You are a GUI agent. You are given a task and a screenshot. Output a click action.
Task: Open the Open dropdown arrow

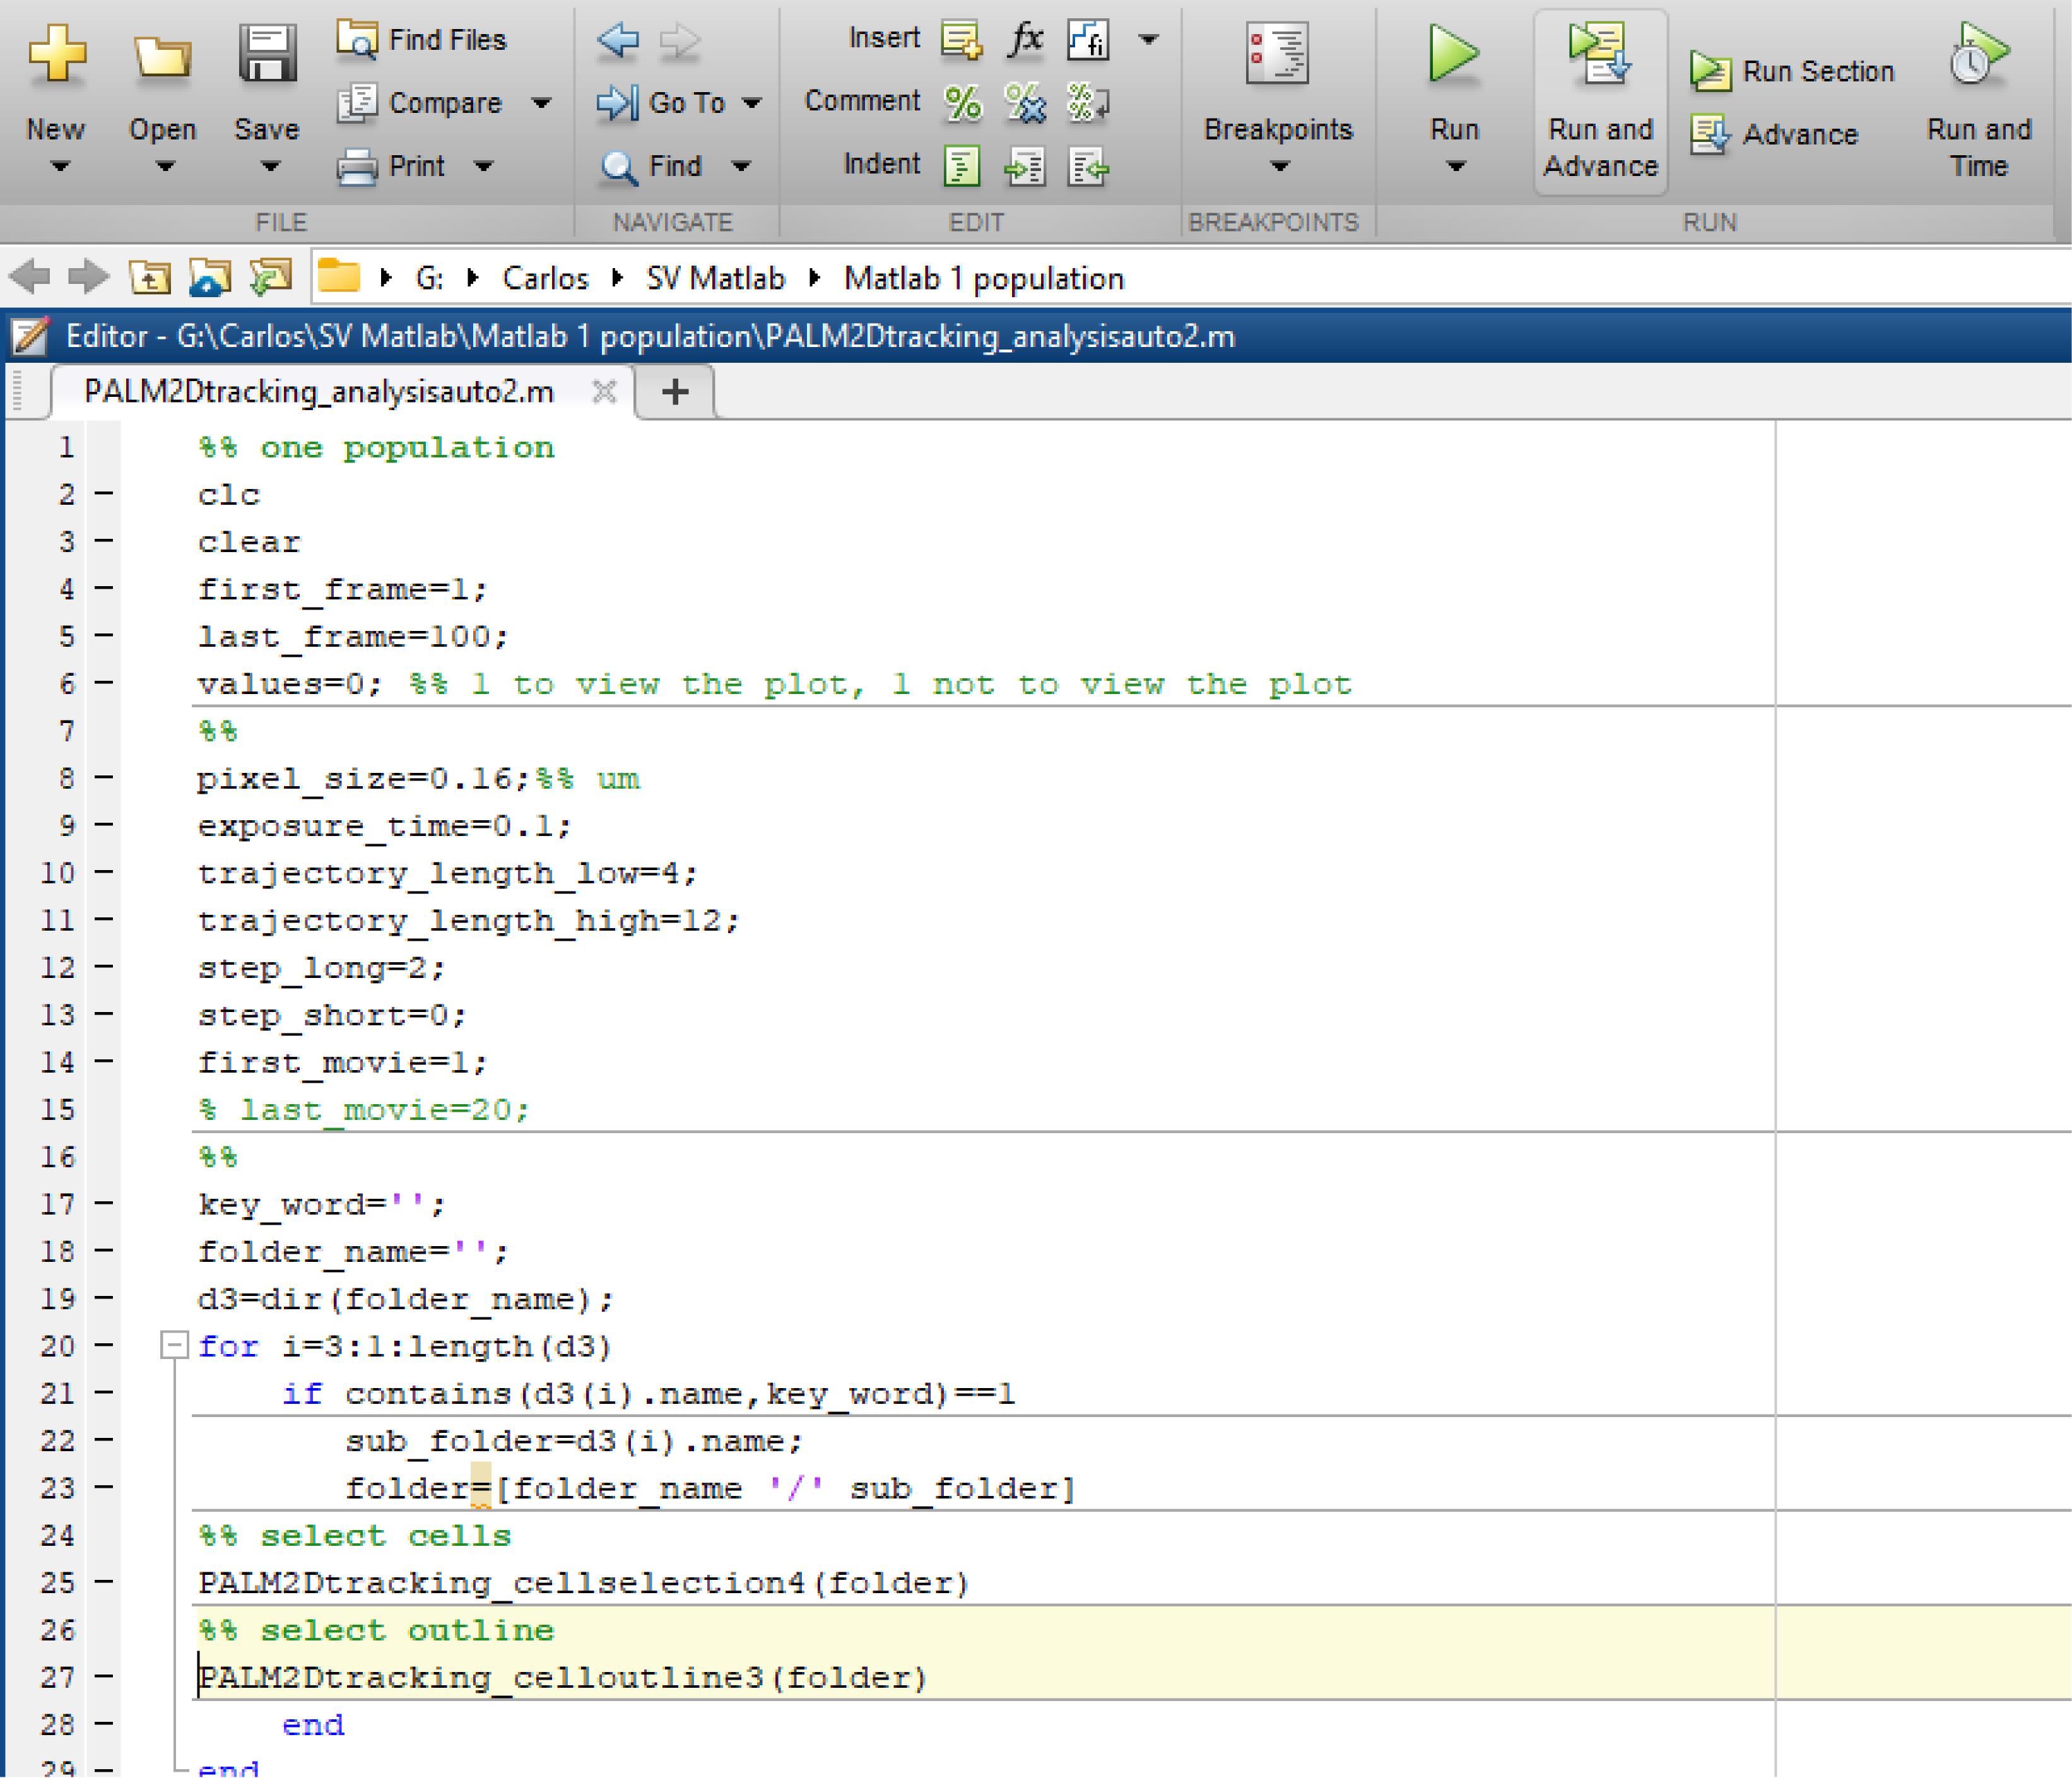click(165, 166)
